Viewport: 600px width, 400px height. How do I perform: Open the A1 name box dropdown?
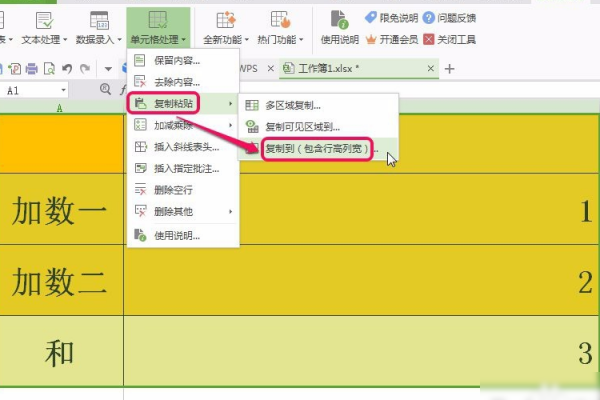63,91
